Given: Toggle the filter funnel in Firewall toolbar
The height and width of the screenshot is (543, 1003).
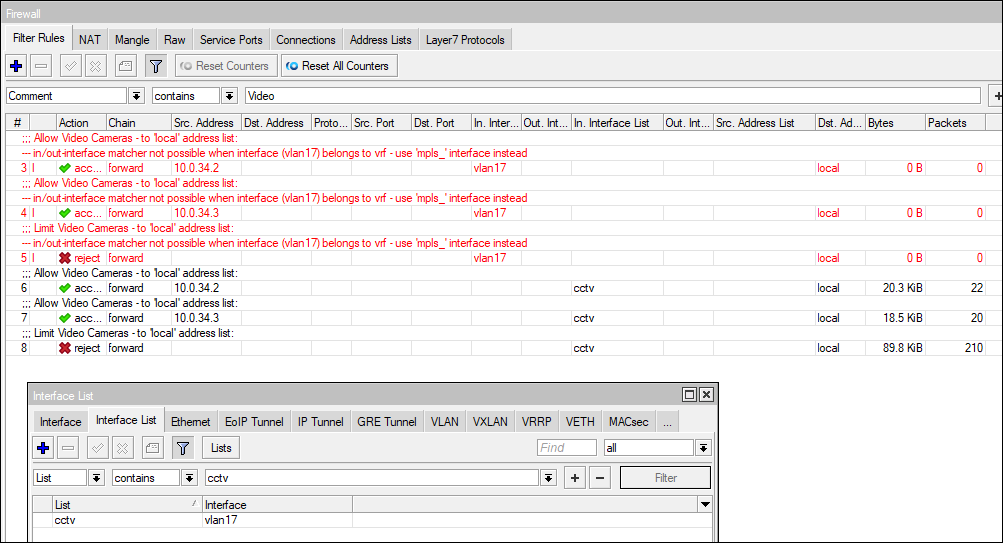Looking at the screenshot, I should tap(156, 66).
